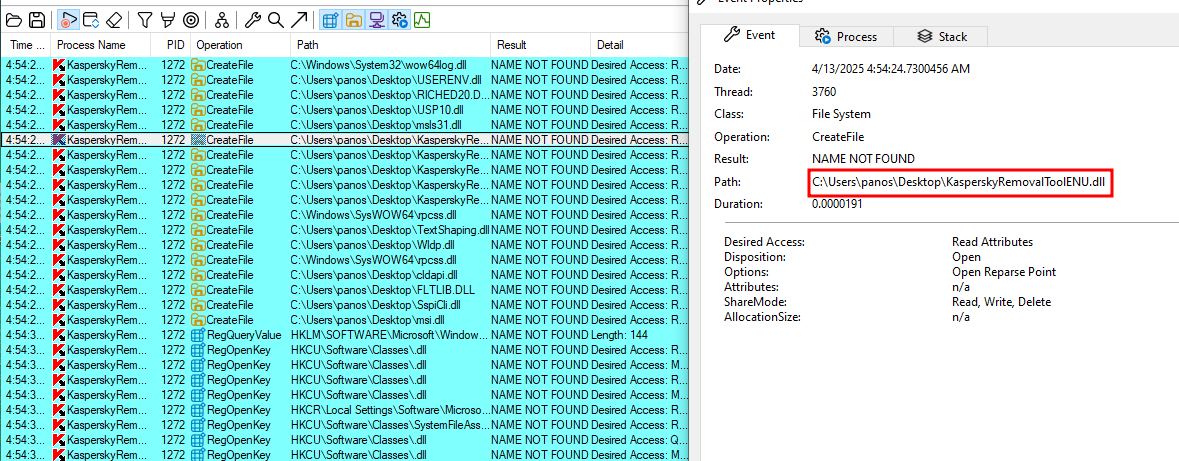
Task: Select the row with path wow64log.dll
Action: pos(344,65)
